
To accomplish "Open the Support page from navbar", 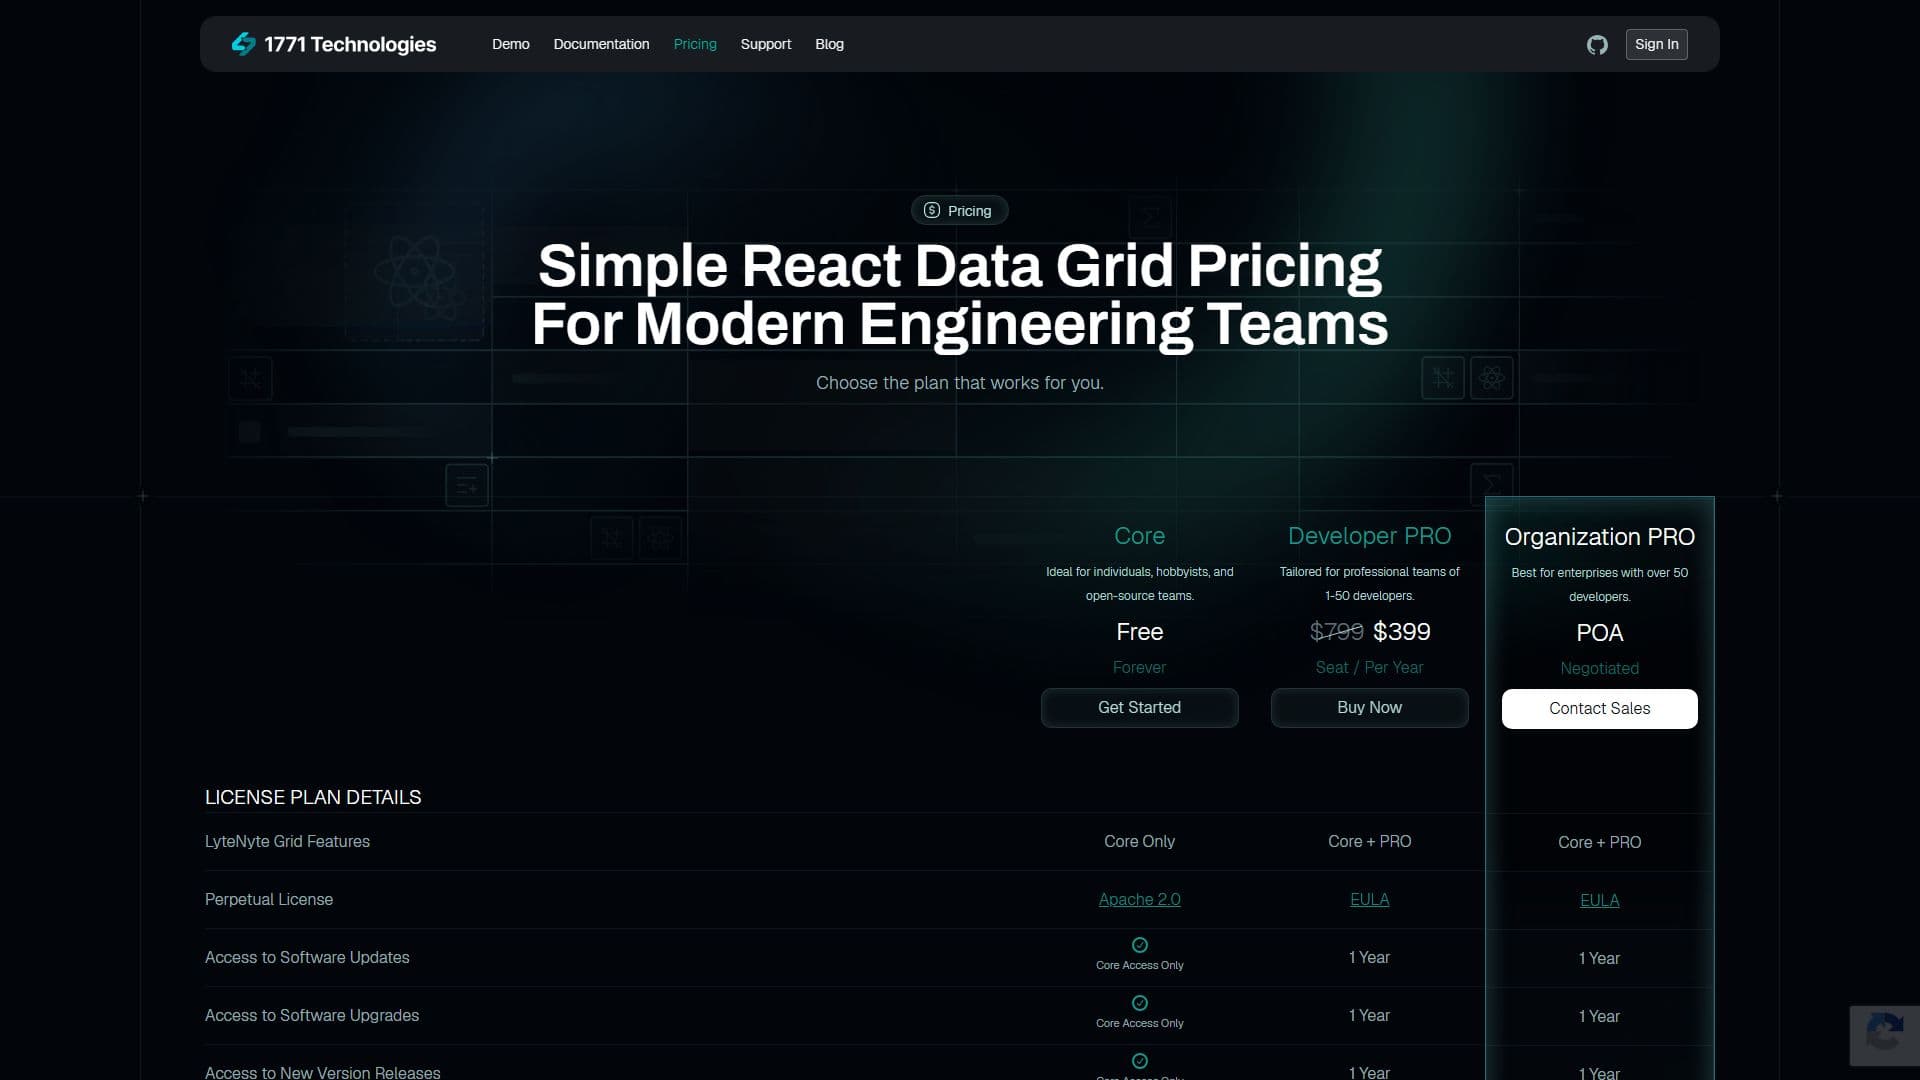I will (766, 44).
